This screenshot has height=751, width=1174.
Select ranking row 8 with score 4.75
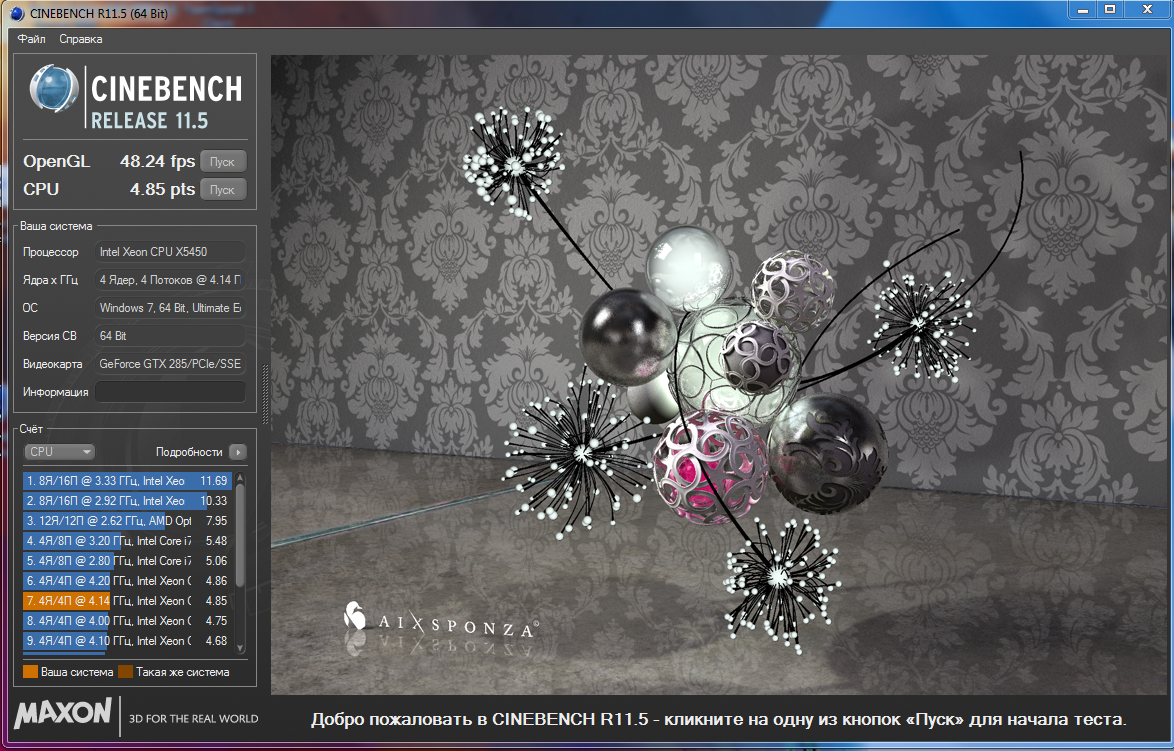click(127, 621)
